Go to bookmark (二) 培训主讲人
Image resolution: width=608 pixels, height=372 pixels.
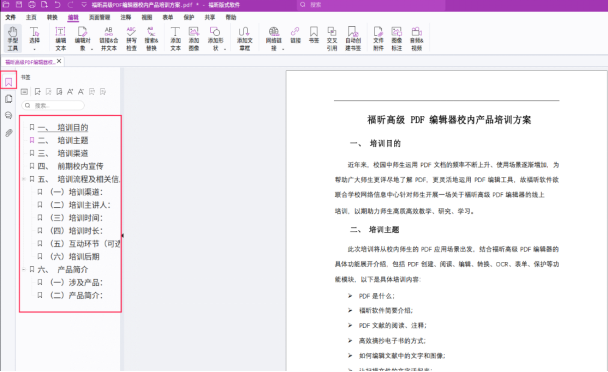80,205
